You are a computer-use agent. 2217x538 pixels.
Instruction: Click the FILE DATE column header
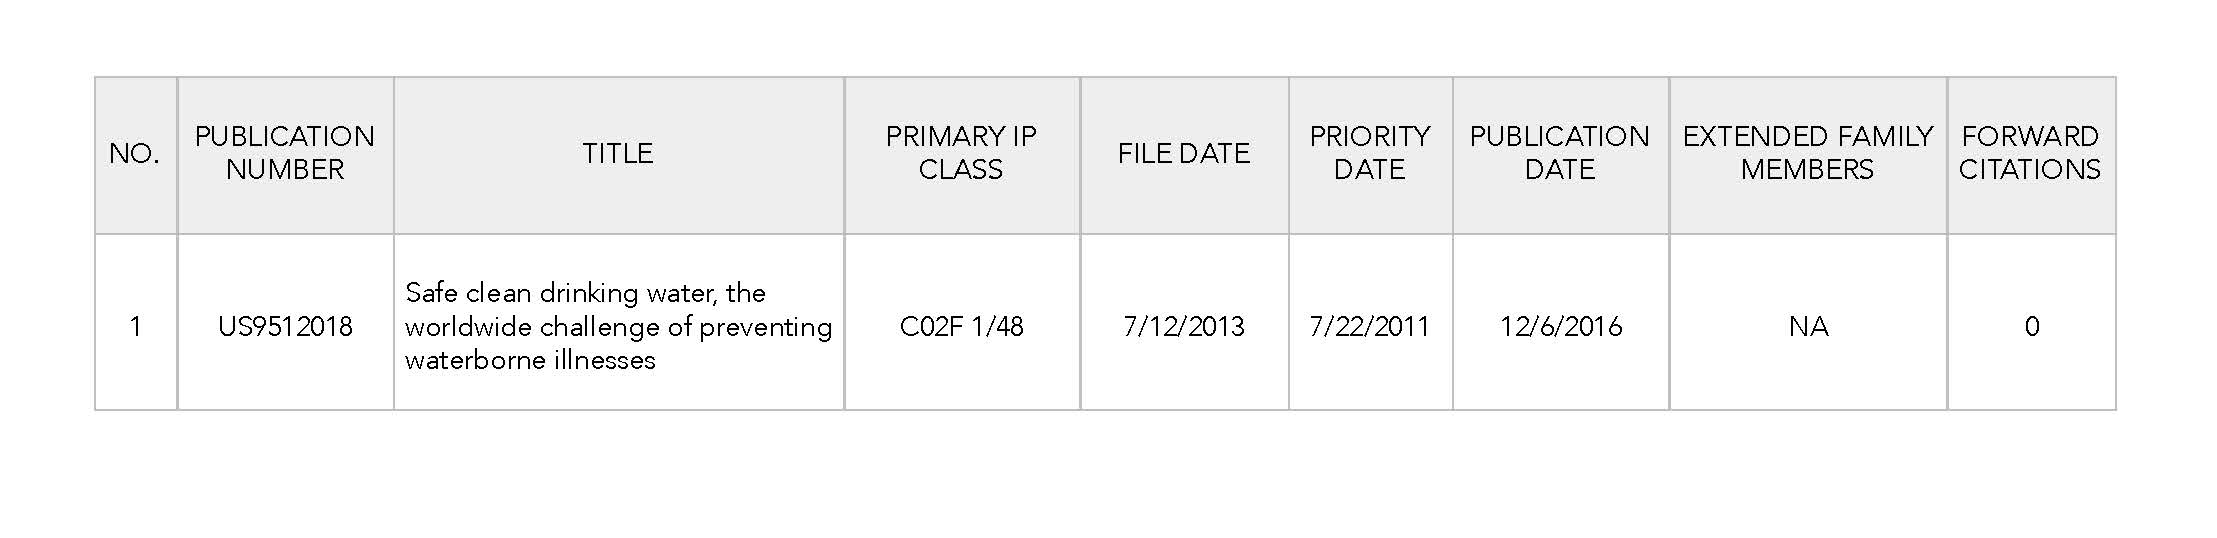coord(1184,153)
